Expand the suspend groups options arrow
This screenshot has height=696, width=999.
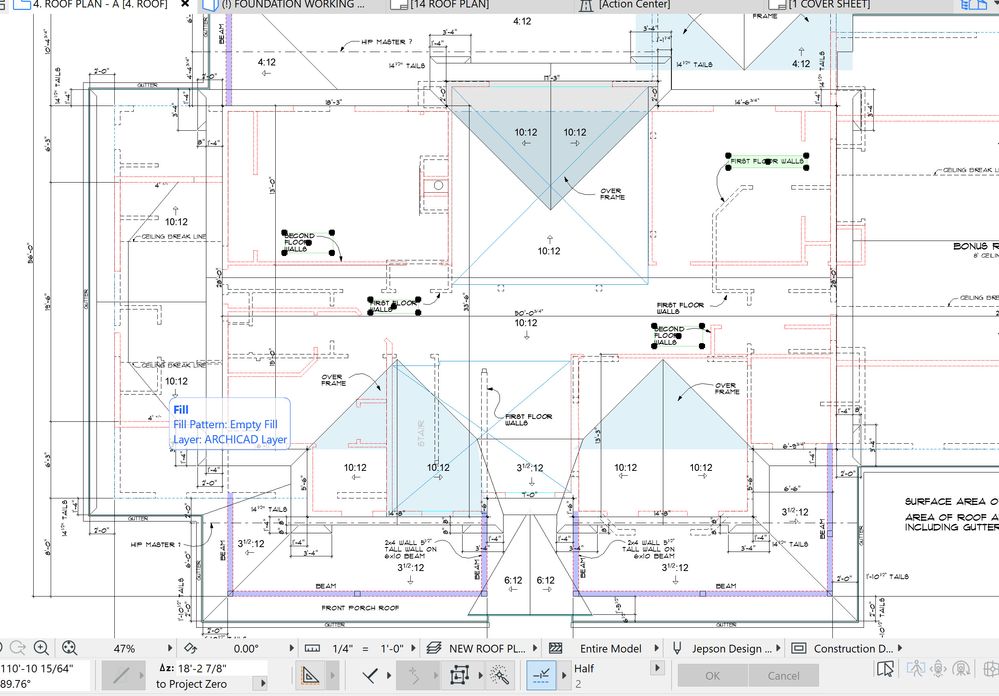click(x=480, y=676)
